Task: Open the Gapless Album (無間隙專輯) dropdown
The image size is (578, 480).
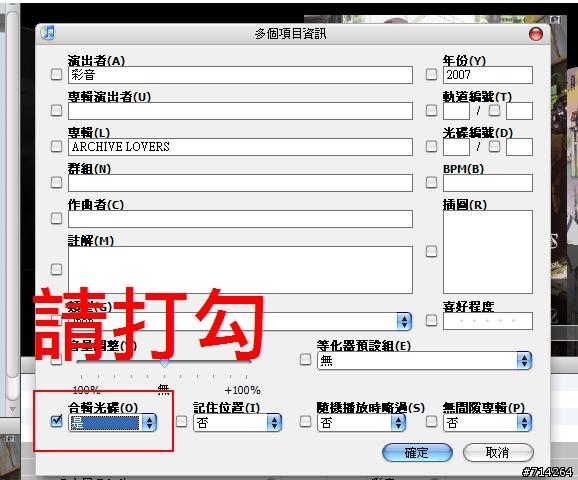Action: click(x=487, y=422)
